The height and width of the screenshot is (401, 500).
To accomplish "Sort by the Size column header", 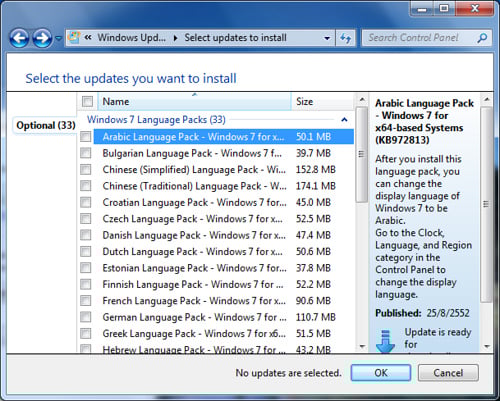I will 322,101.
